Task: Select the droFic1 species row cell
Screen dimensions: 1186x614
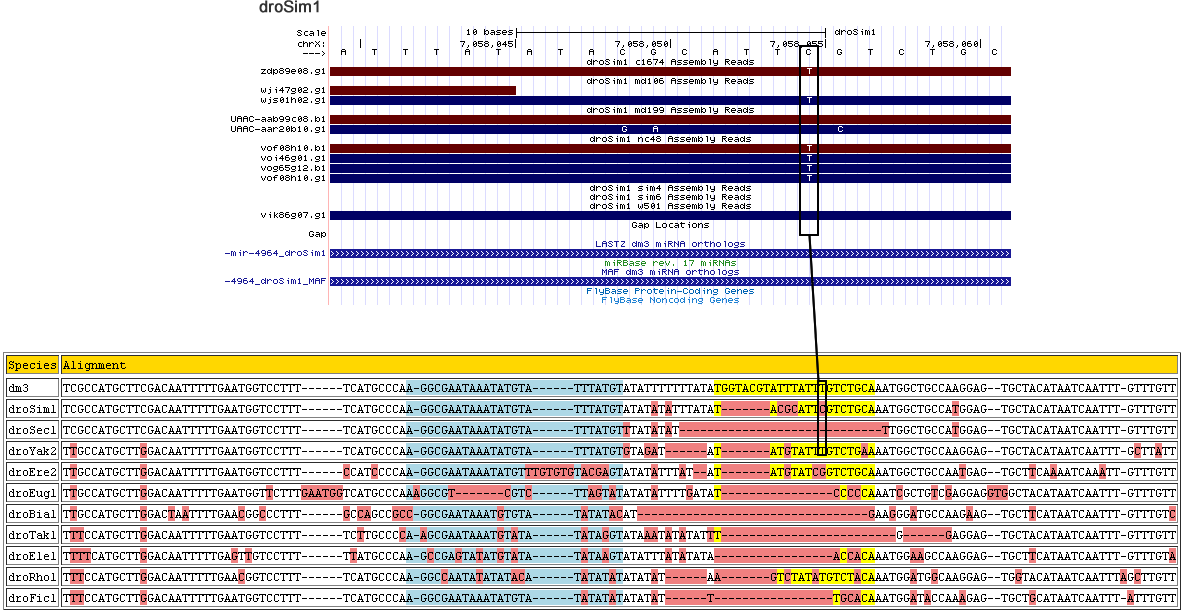Action: [x=32, y=598]
